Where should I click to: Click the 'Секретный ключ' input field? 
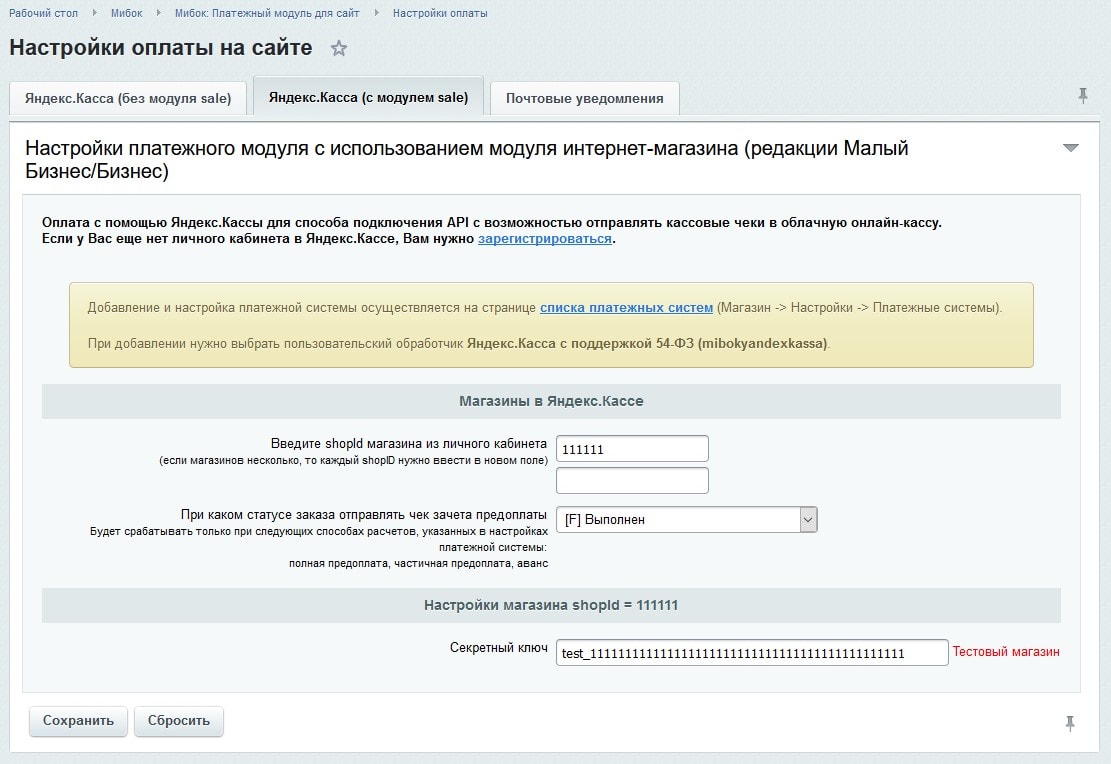tap(750, 651)
